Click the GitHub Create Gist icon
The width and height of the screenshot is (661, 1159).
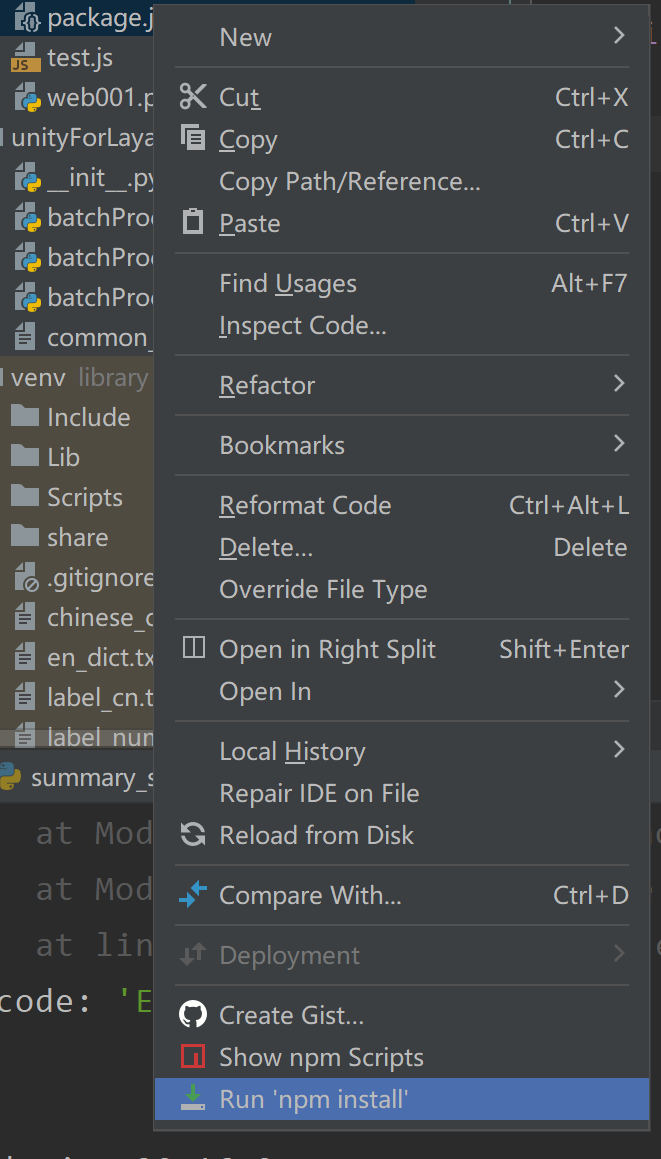(192, 1015)
